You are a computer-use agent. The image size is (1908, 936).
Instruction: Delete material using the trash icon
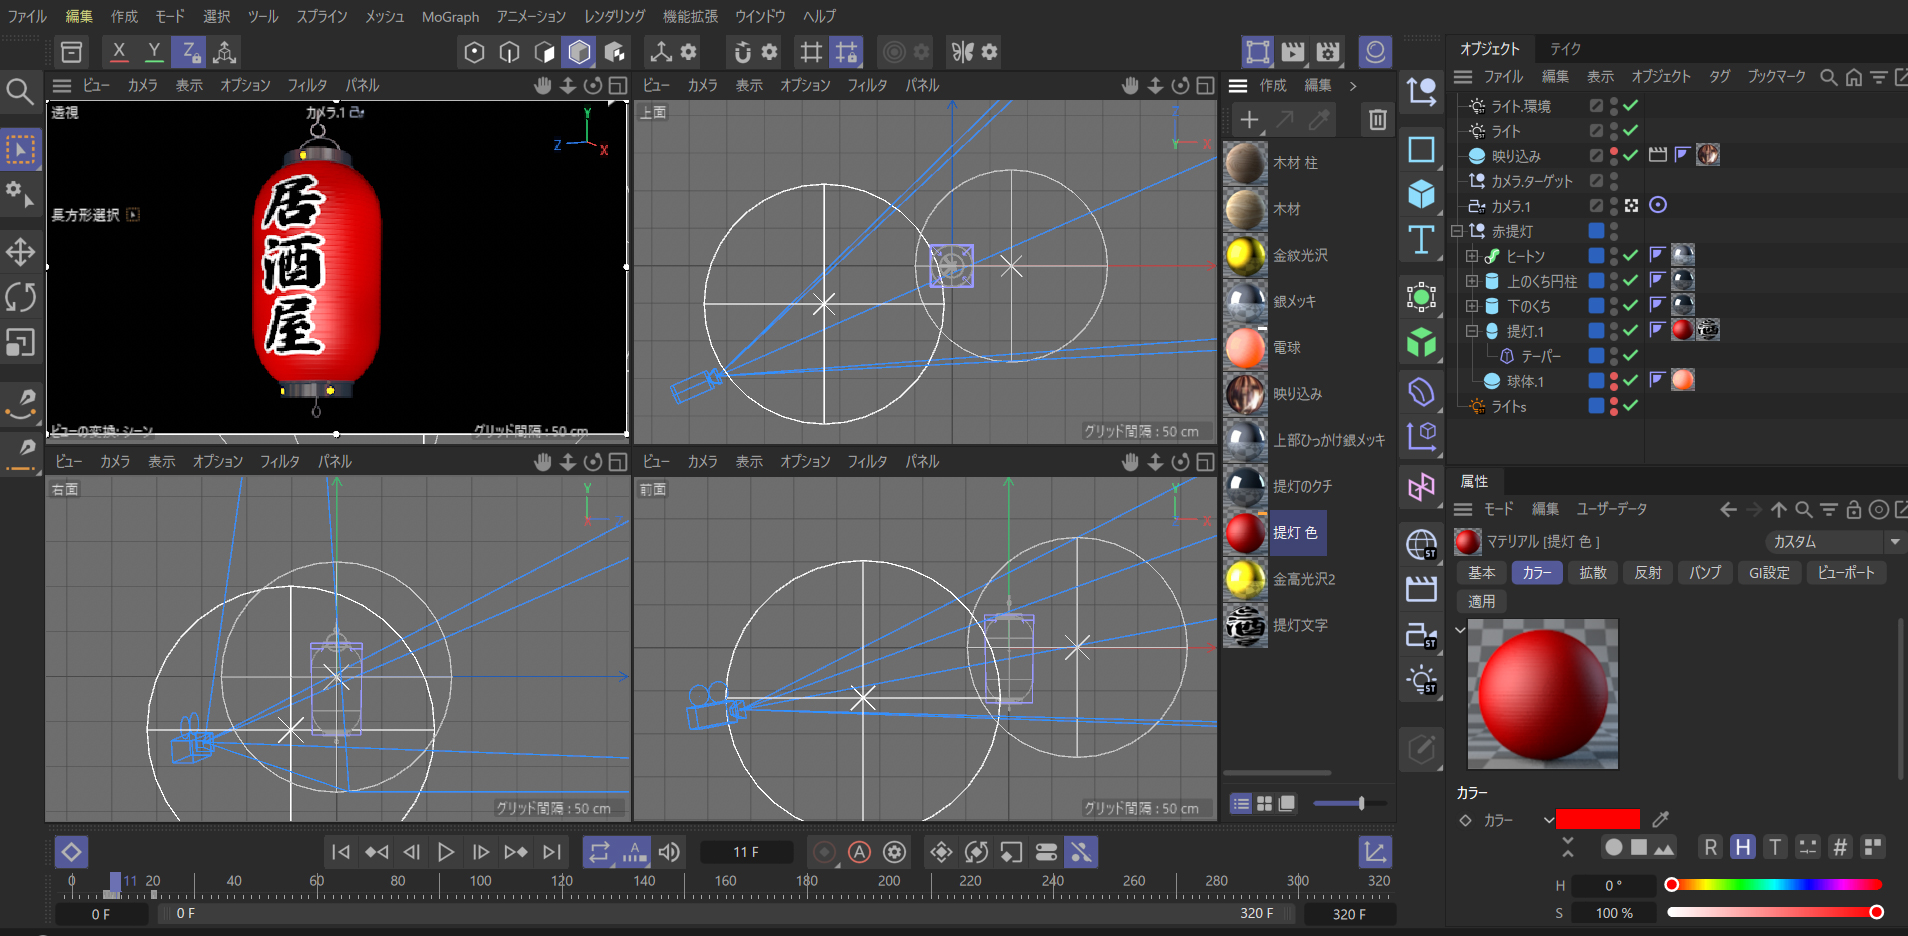(x=1377, y=120)
